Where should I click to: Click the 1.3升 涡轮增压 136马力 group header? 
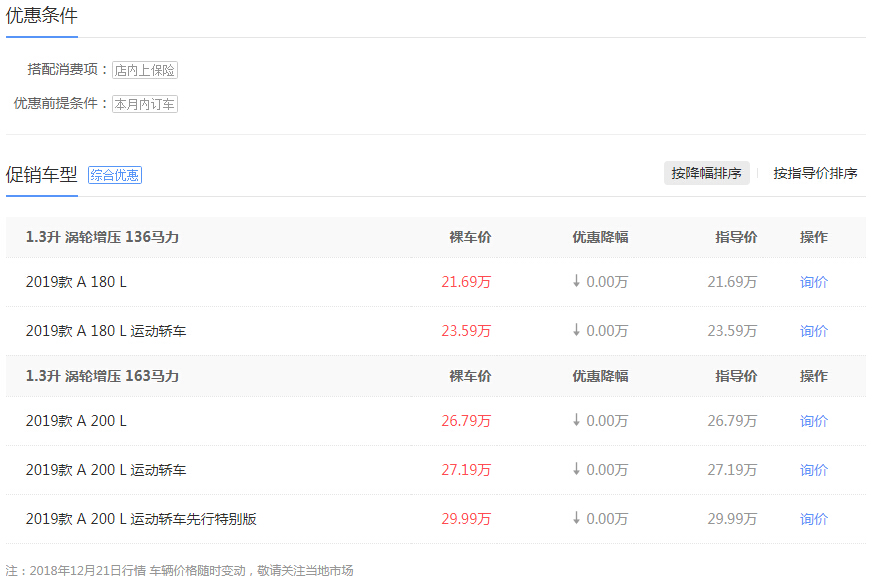click(102, 237)
